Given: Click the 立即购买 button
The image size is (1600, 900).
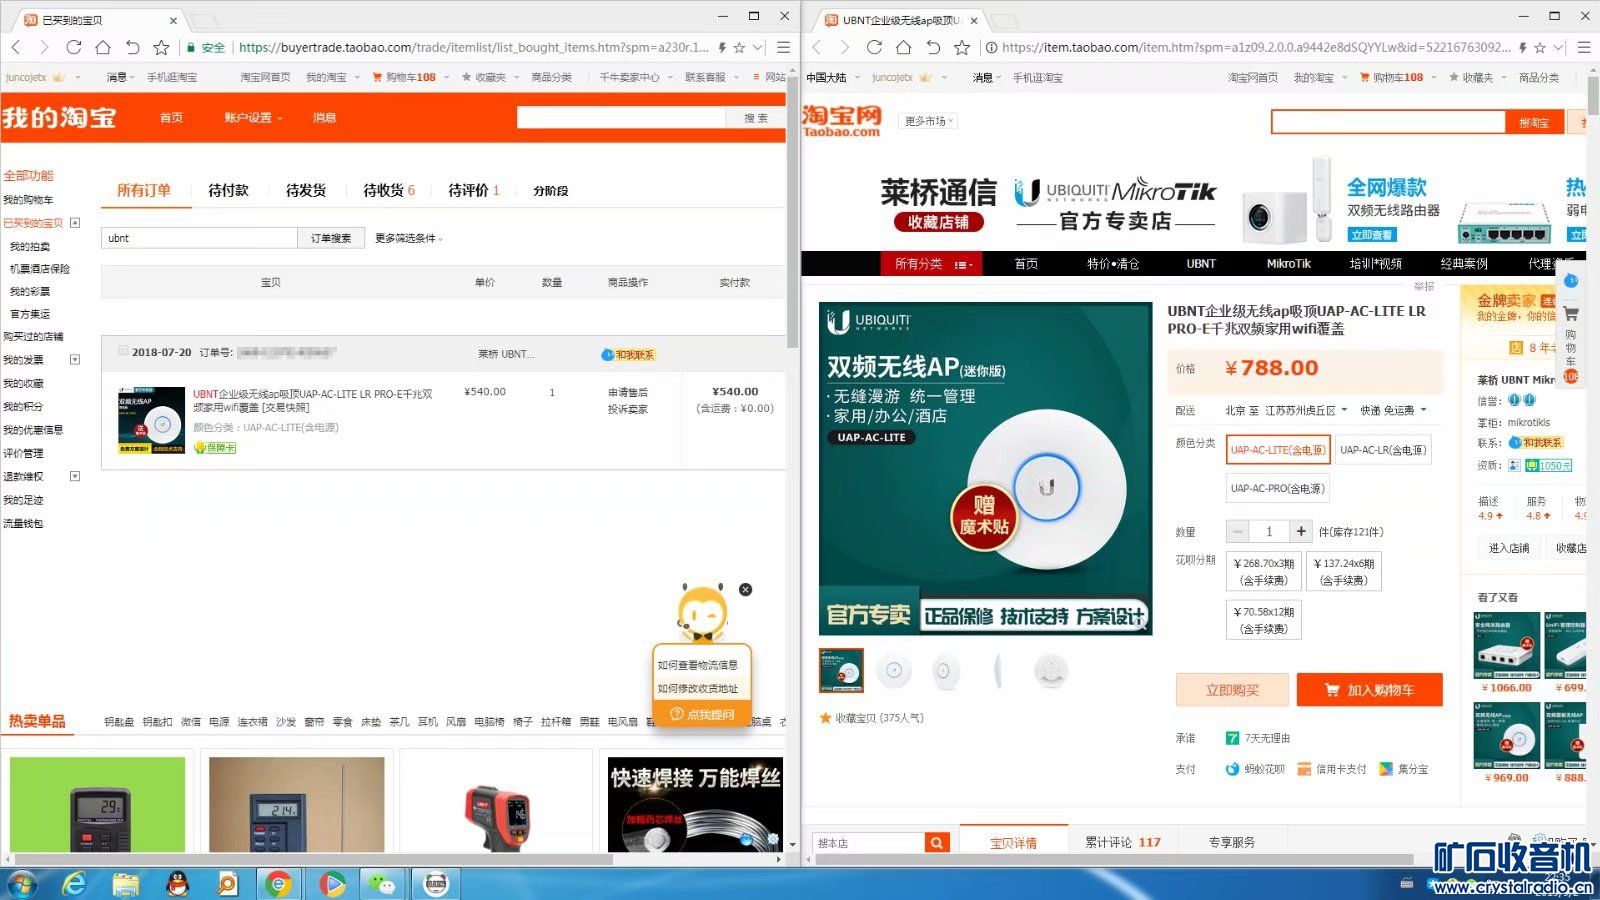Looking at the screenshot, I should [1233, 690].
